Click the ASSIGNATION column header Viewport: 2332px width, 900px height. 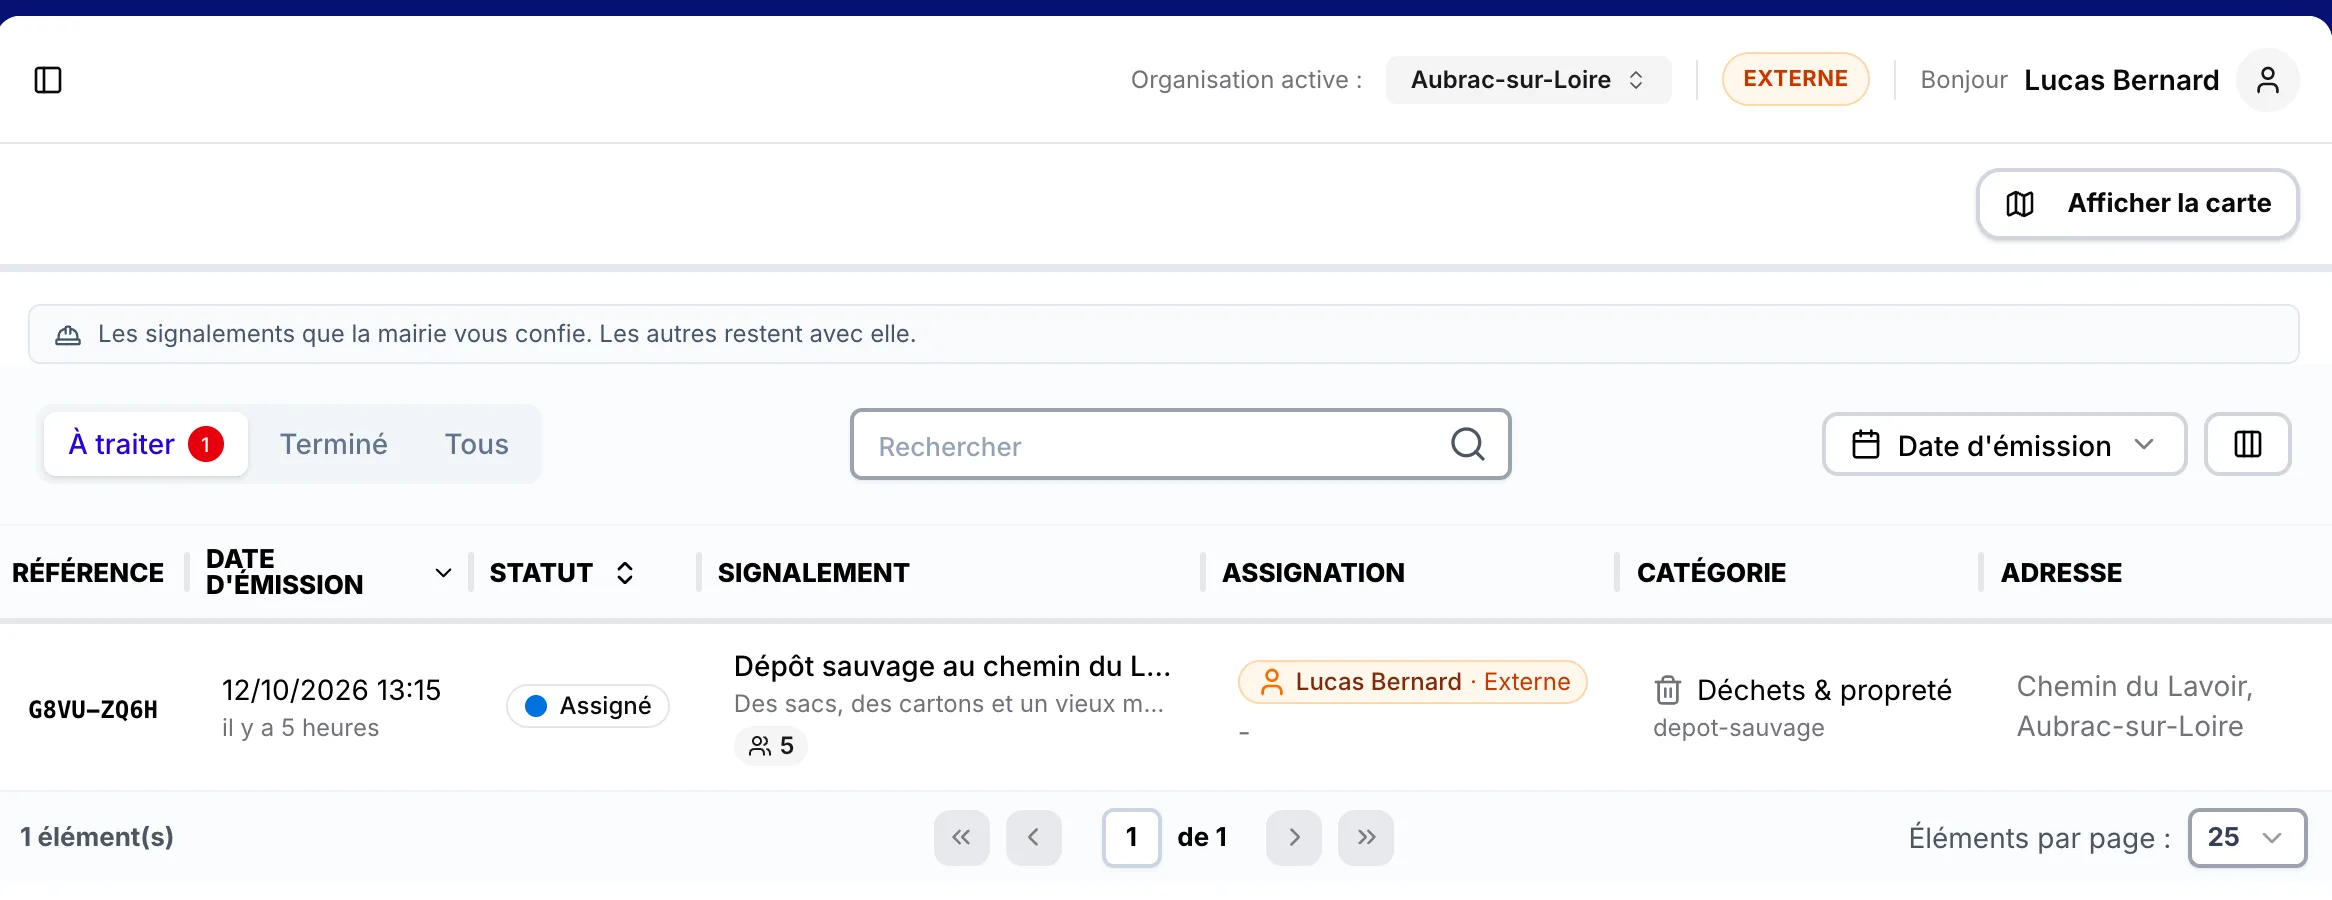[x=1313, y=573]
